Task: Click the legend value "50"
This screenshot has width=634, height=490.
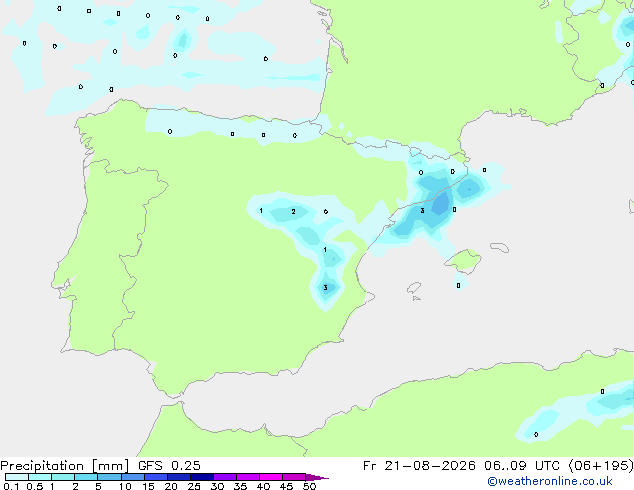Action: 309,486
